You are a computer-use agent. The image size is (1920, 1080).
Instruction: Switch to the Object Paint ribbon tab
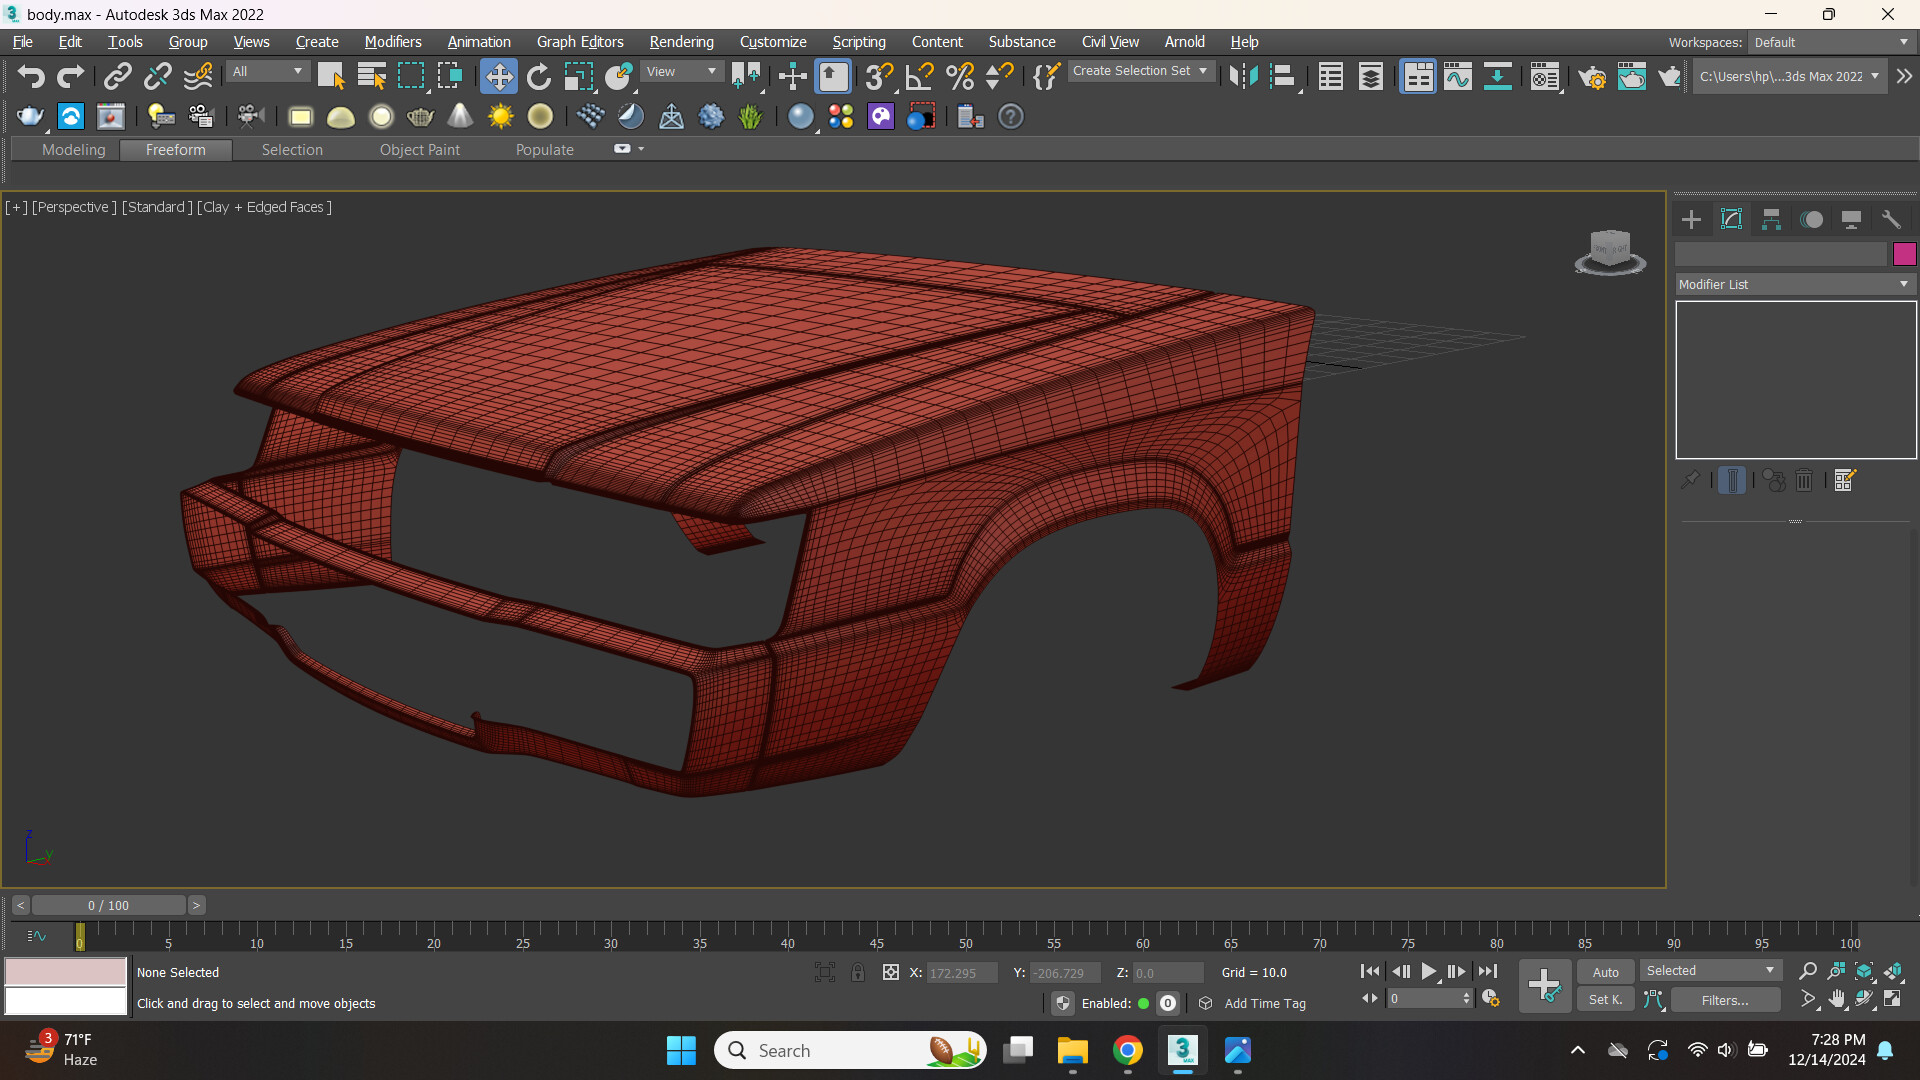[419, 150]
